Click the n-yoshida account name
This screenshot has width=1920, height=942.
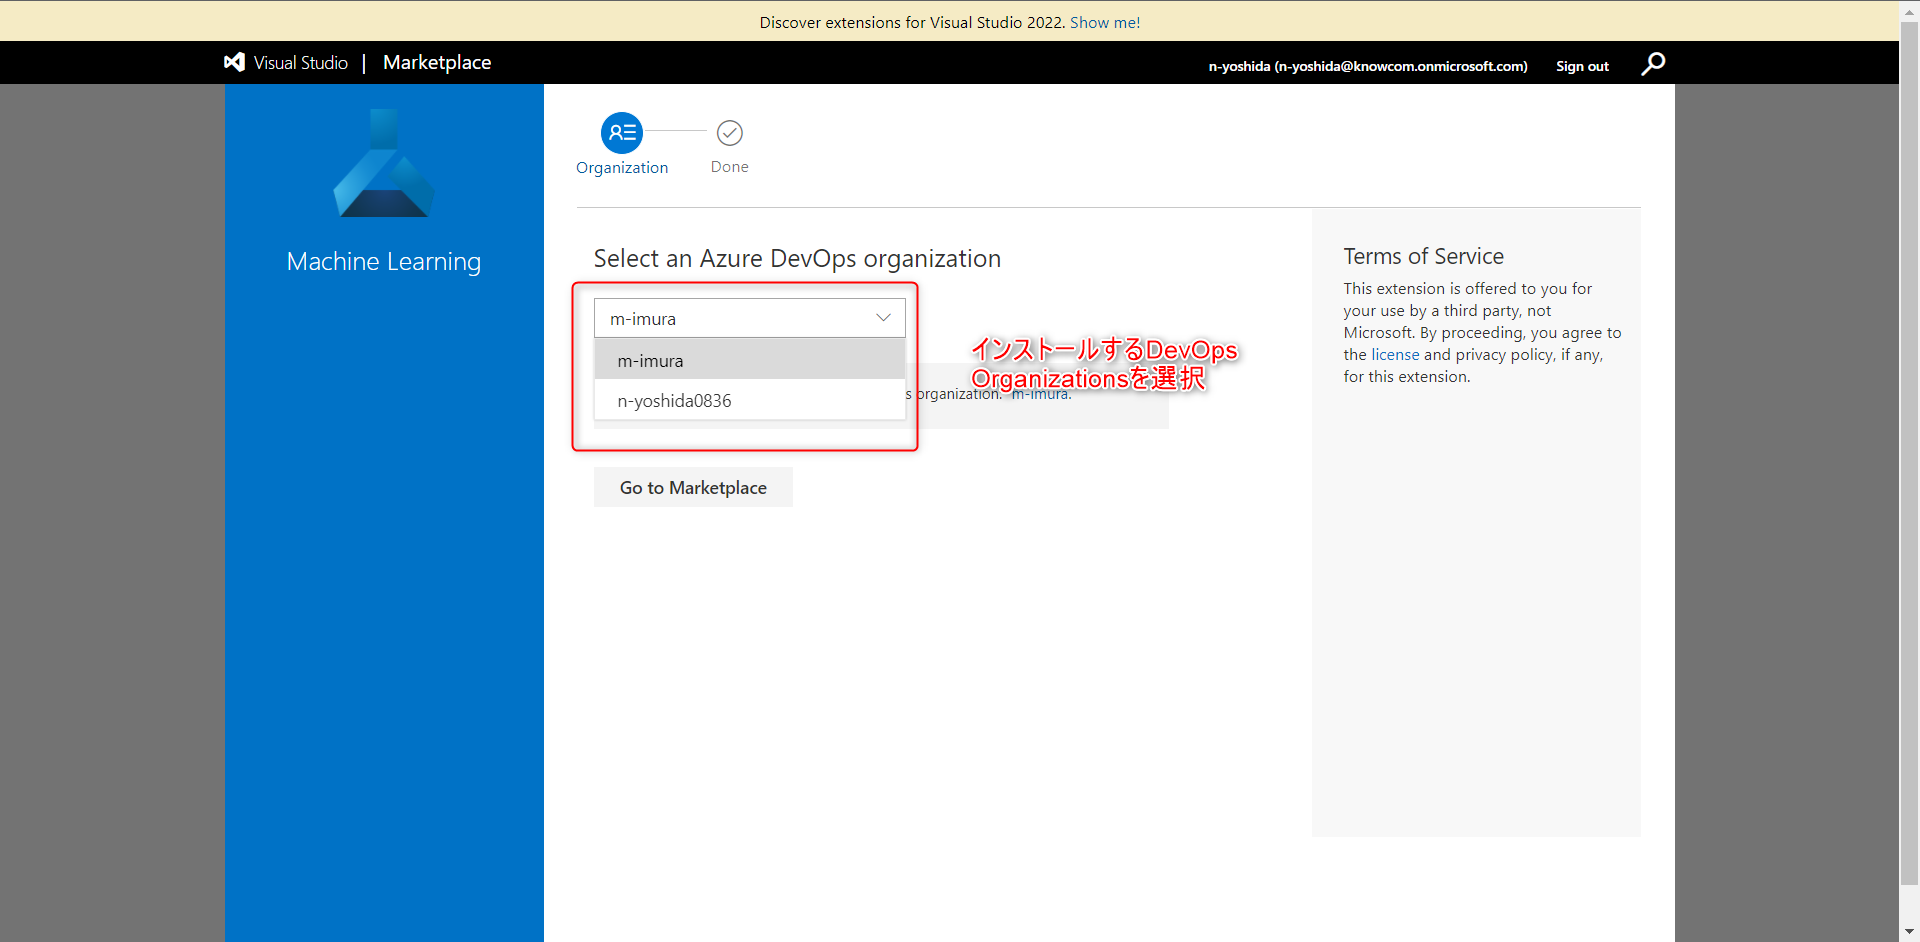[1368, 66]
